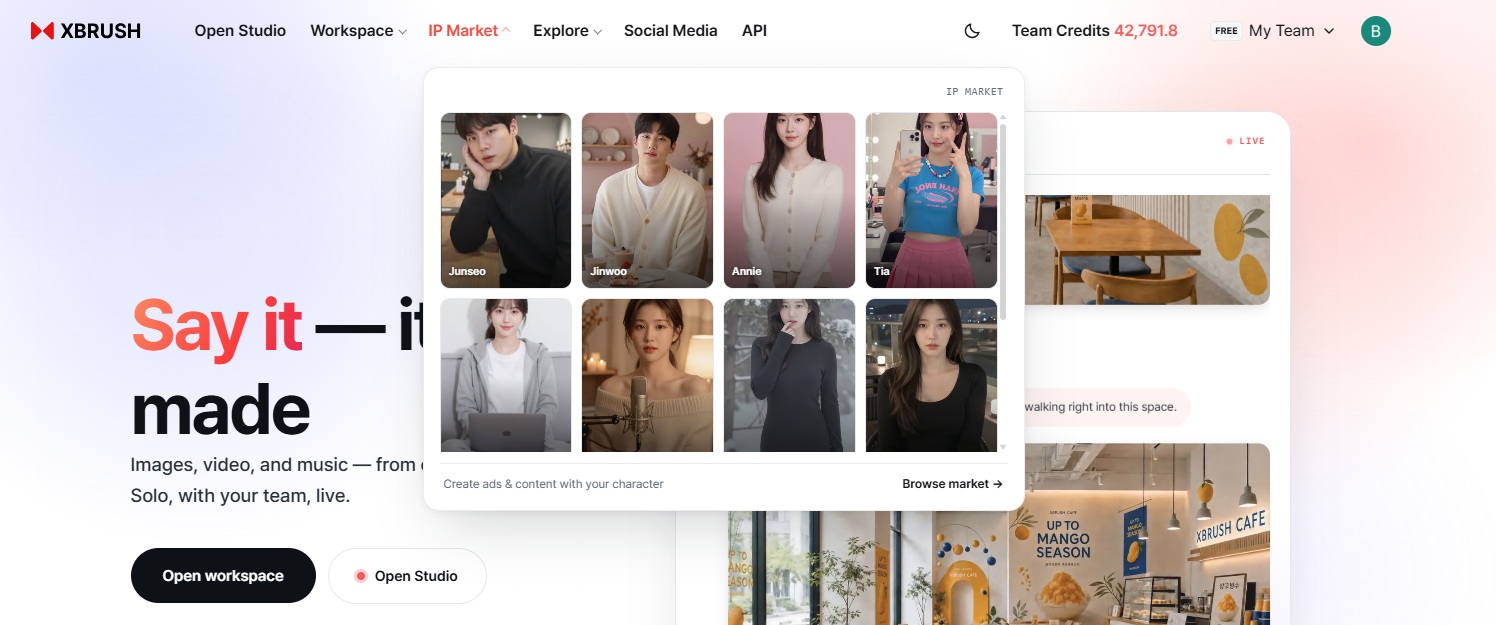
Task: View Team Credits 42,791.8 balance
Action: pyautogui.click(x=1095, y=31)
